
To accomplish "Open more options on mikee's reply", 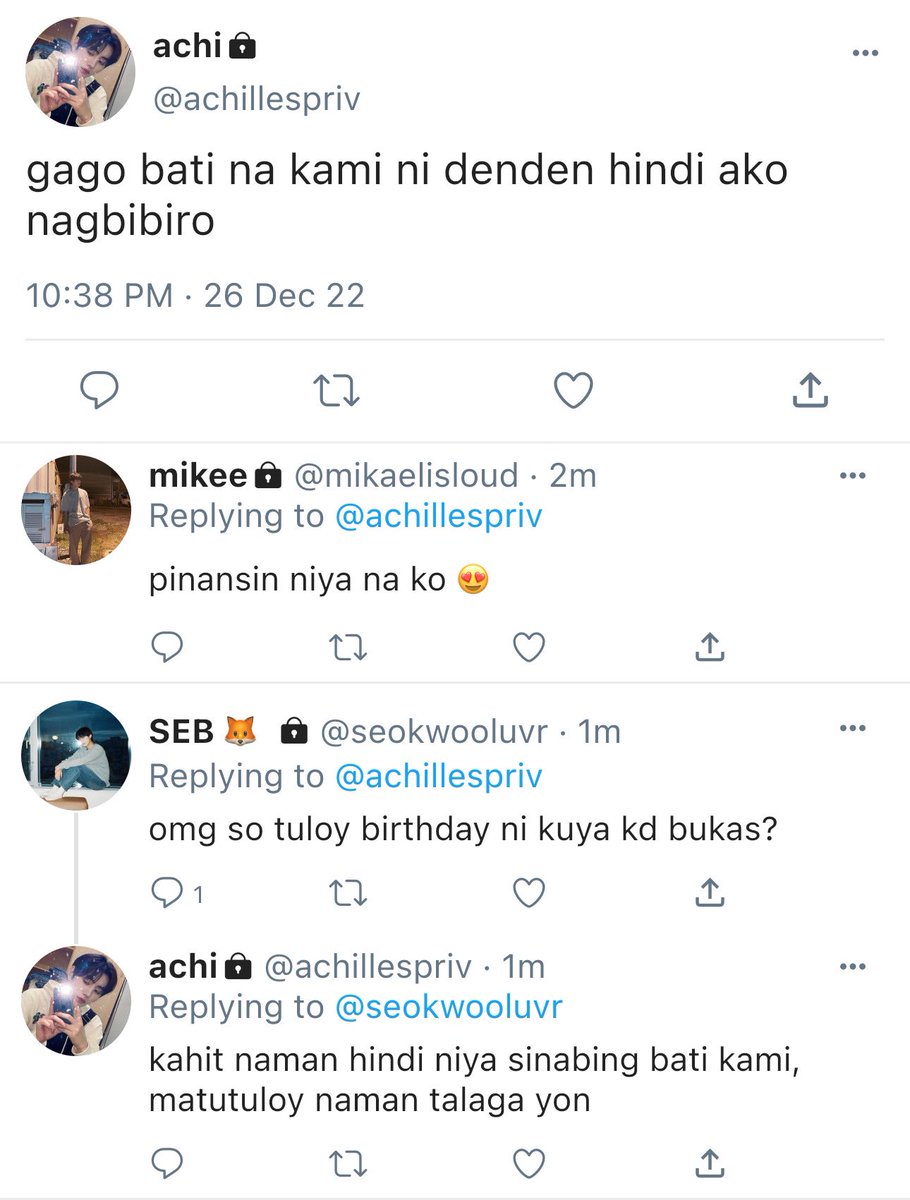I will coord(852,474).
